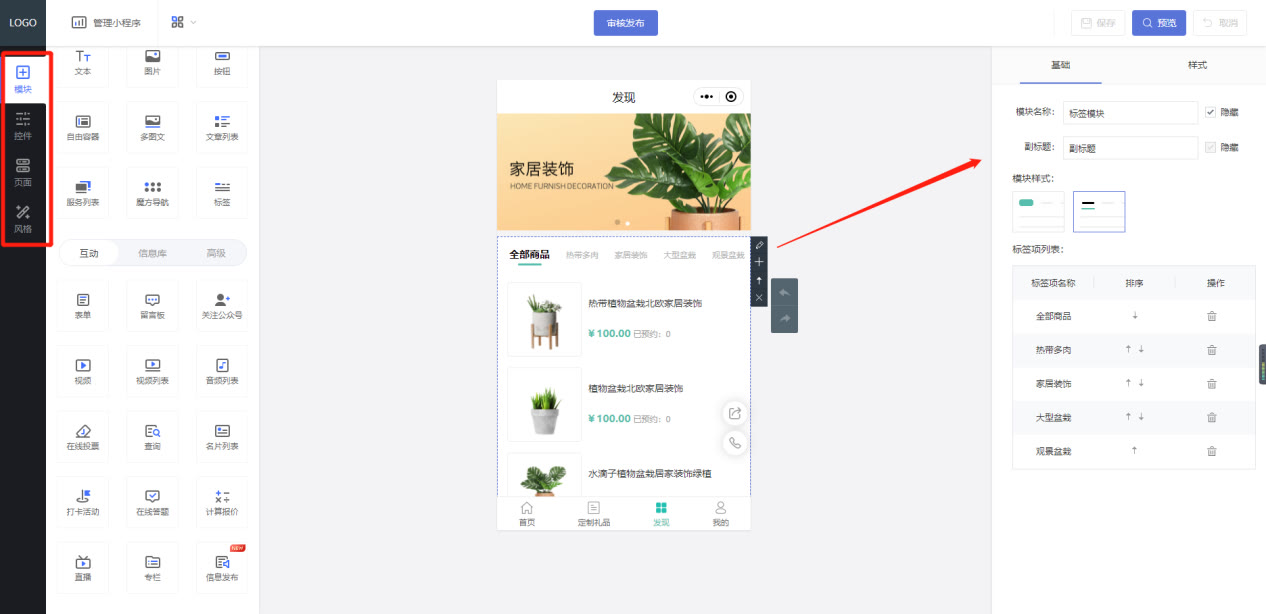Click the plus icon on module toolbar
The height and width of the screenshot is (614, 1266).
click(759, 262)
